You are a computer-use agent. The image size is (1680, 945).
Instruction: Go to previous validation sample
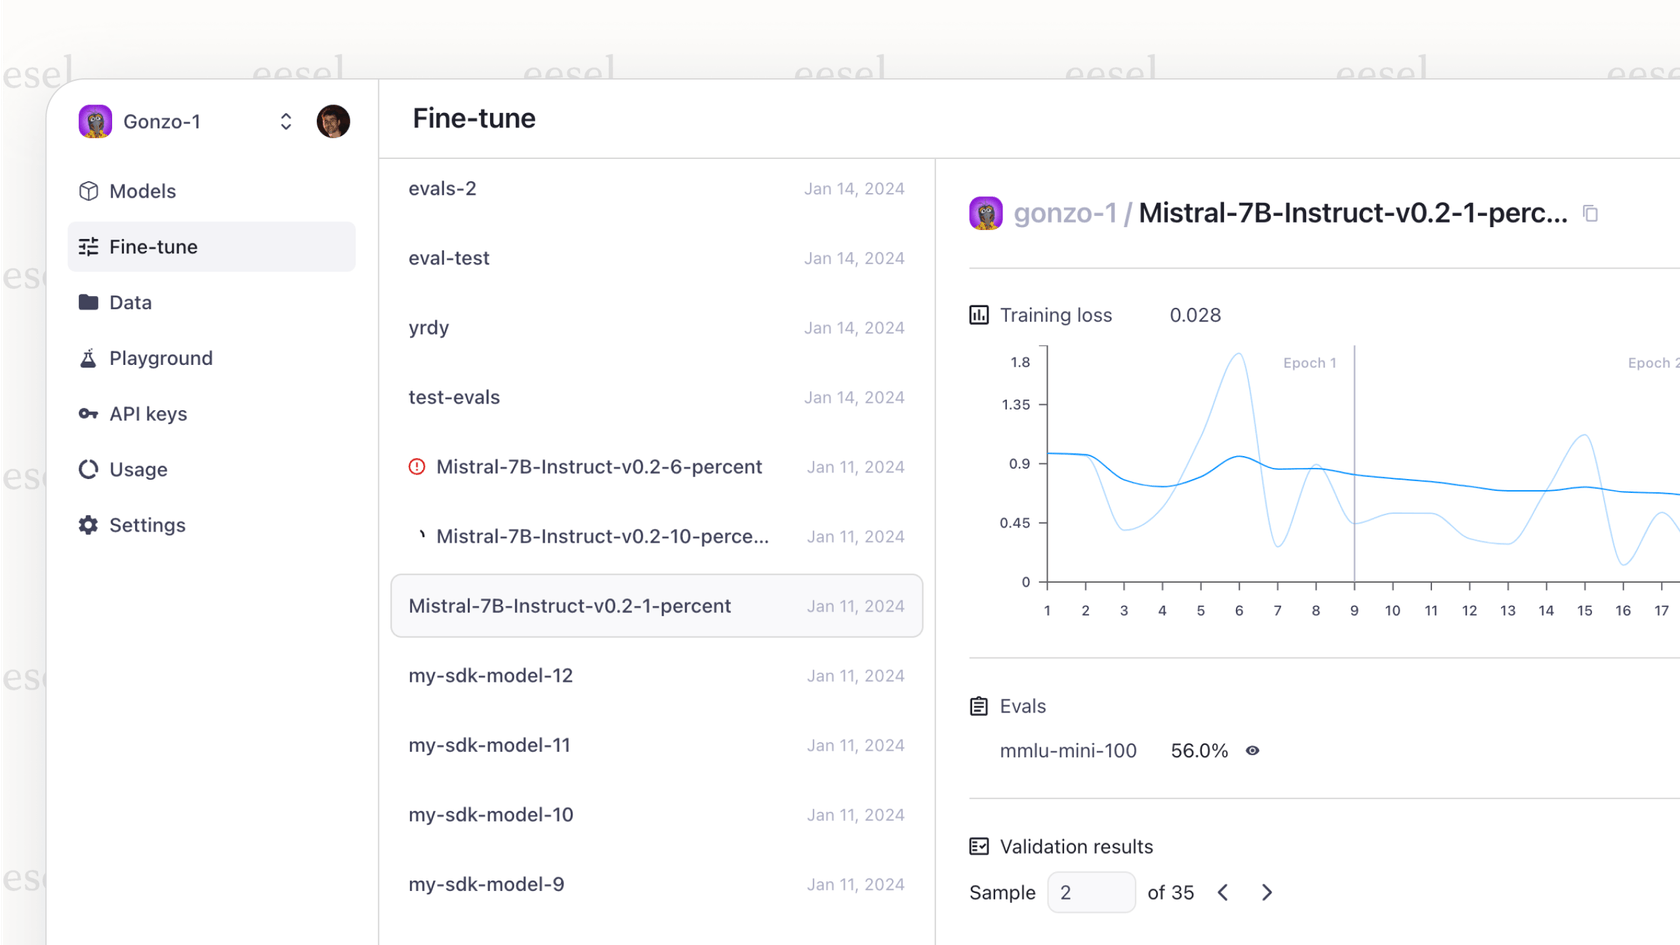coord(1222,892)
